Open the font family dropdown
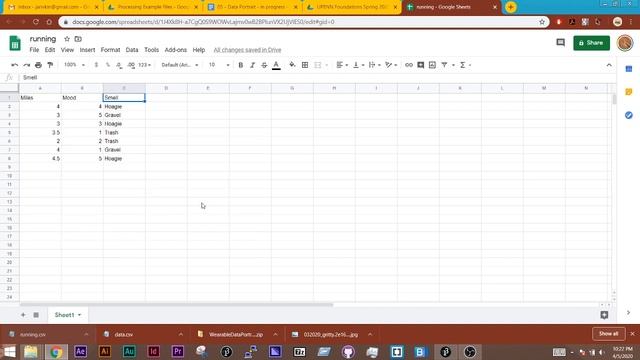The height and width of the screenshot is (360, 640). point(180,65)
